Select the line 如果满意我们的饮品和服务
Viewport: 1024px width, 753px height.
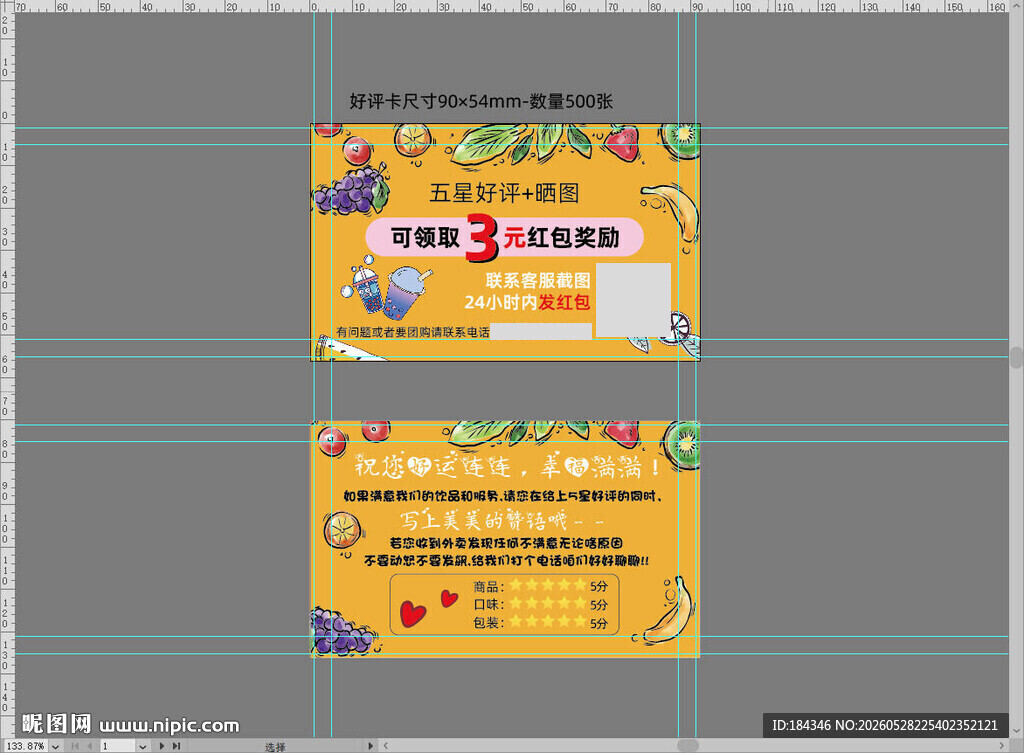point(503,496)
